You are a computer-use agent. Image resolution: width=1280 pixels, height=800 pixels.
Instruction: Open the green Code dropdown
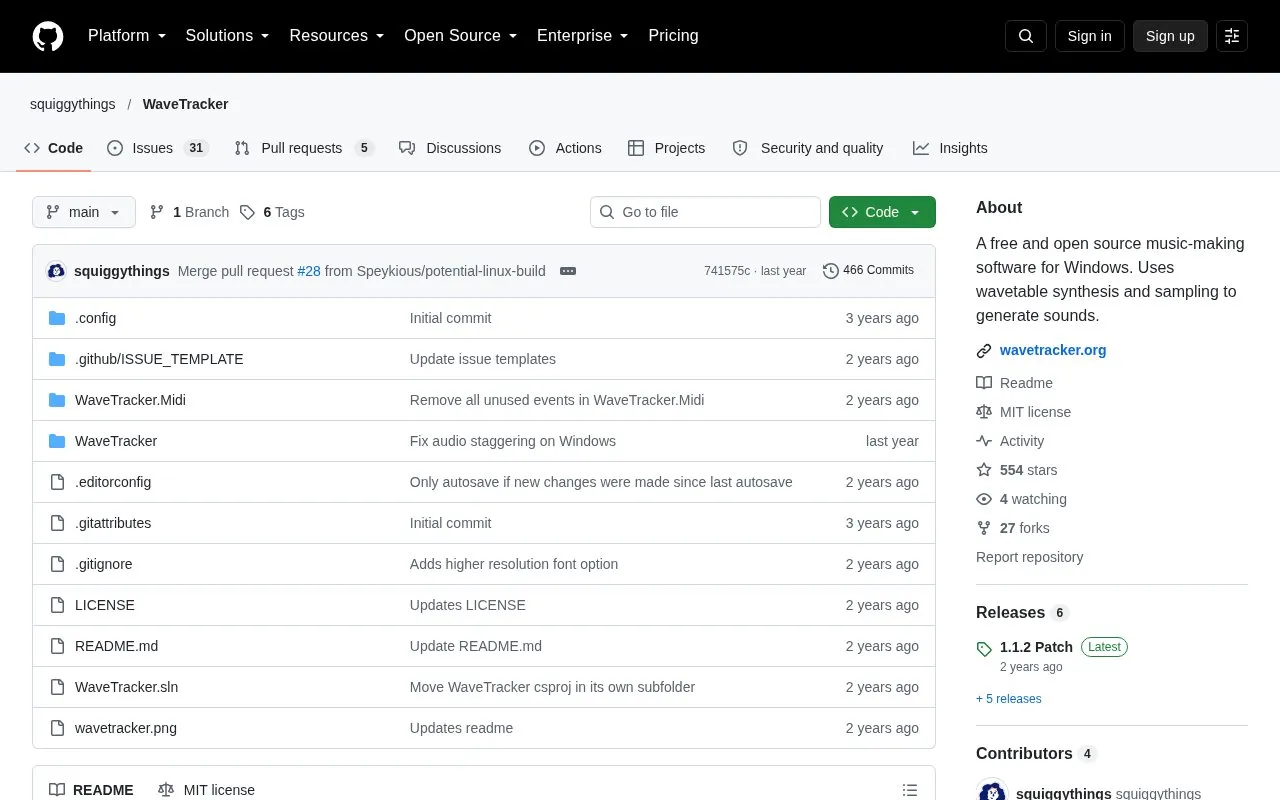(x=882, y=212)
